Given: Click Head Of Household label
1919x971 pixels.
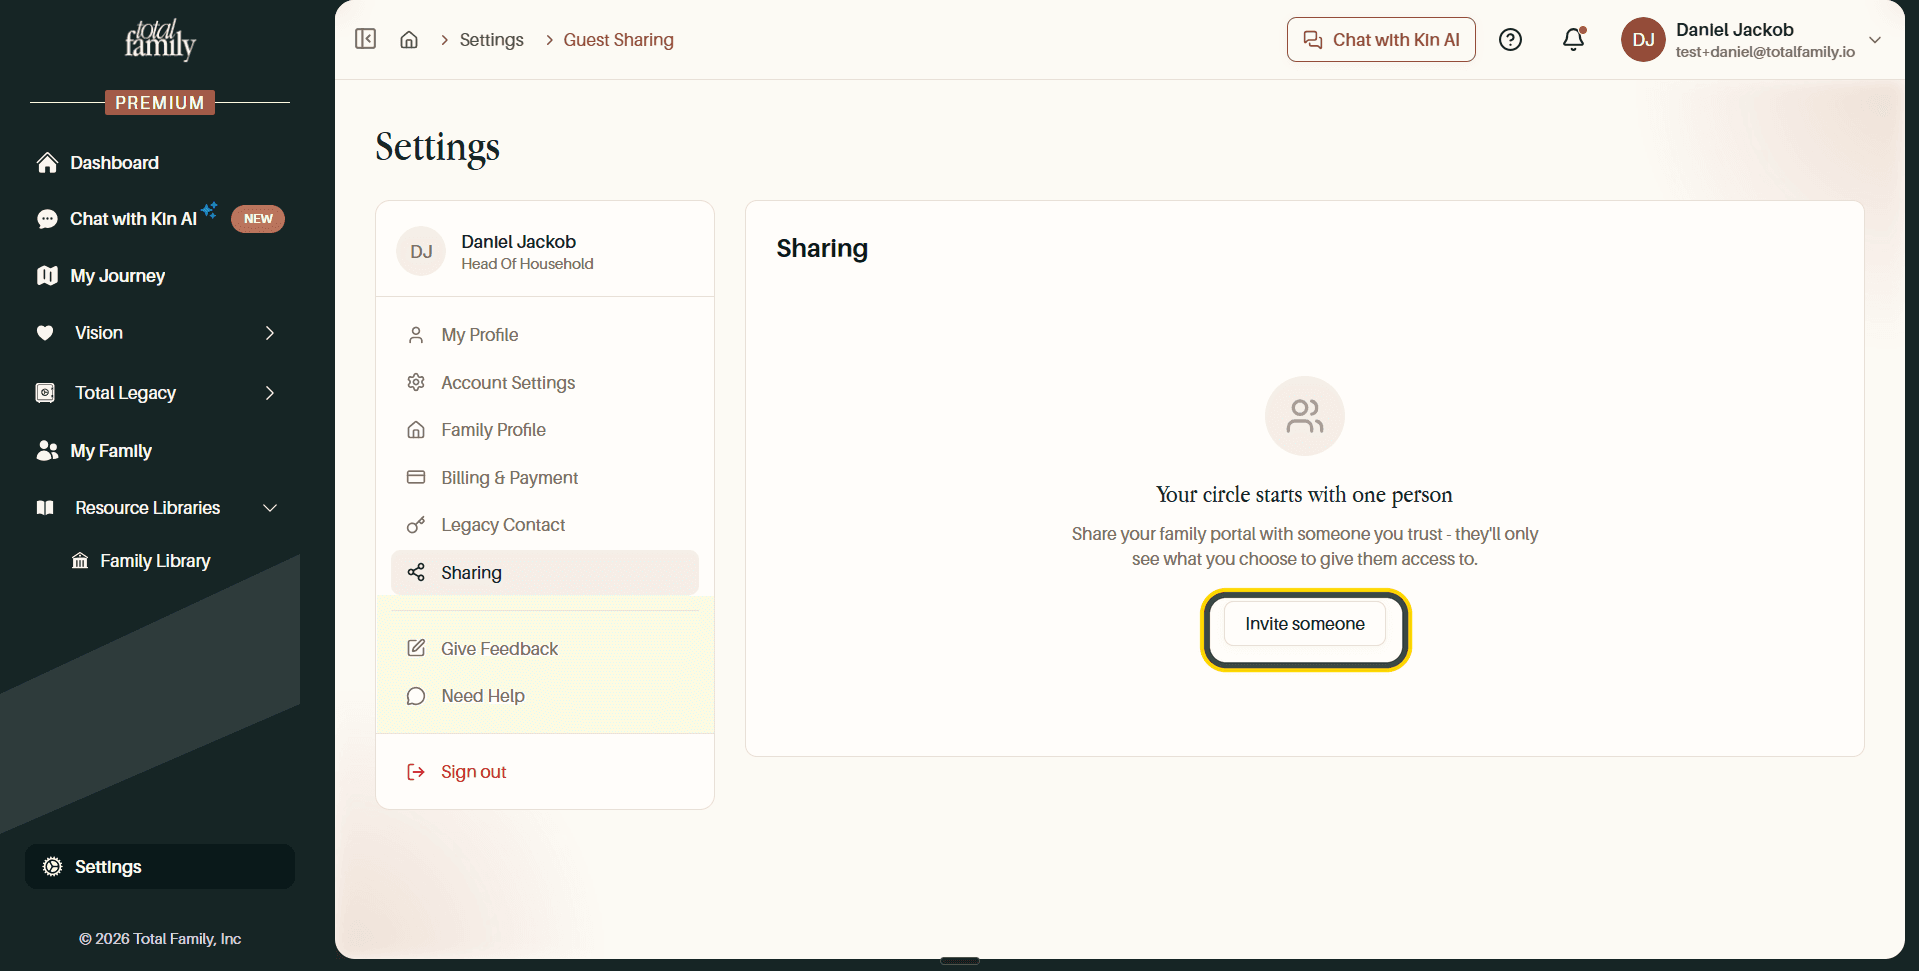Looking at the screenshot, I should click(527, 264).
